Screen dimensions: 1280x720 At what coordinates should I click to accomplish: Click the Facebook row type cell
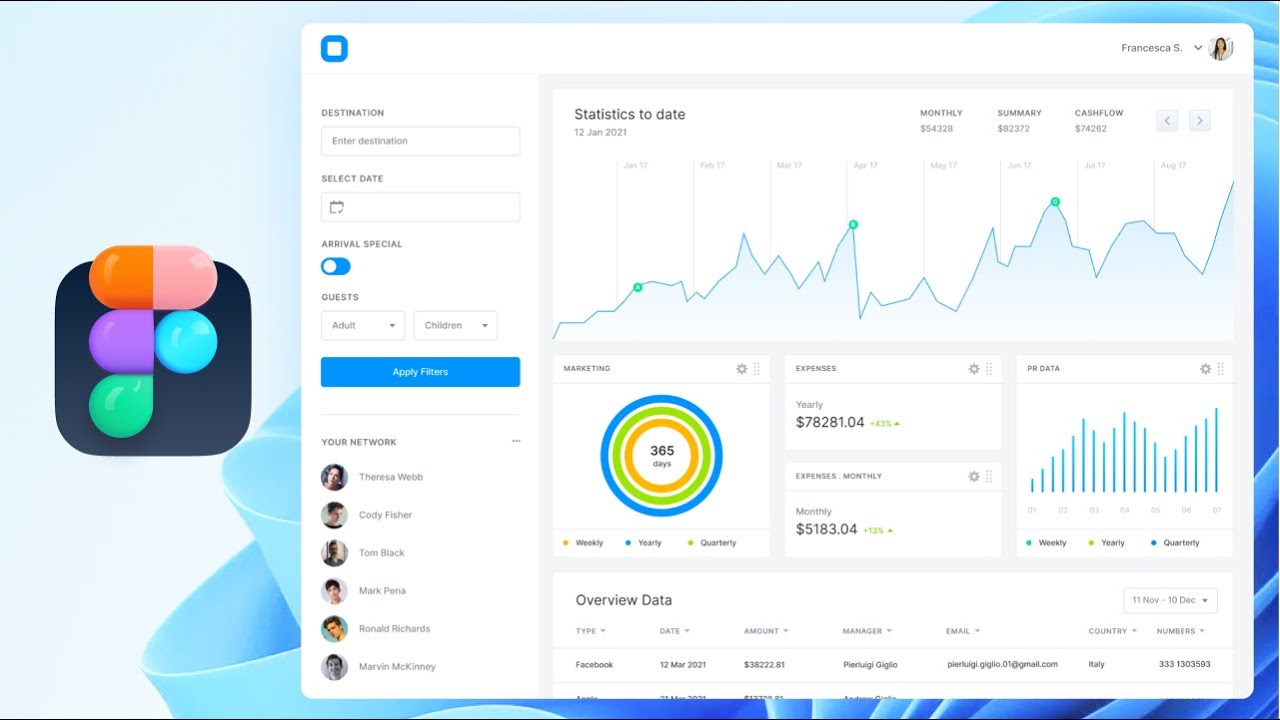point(594,664)
